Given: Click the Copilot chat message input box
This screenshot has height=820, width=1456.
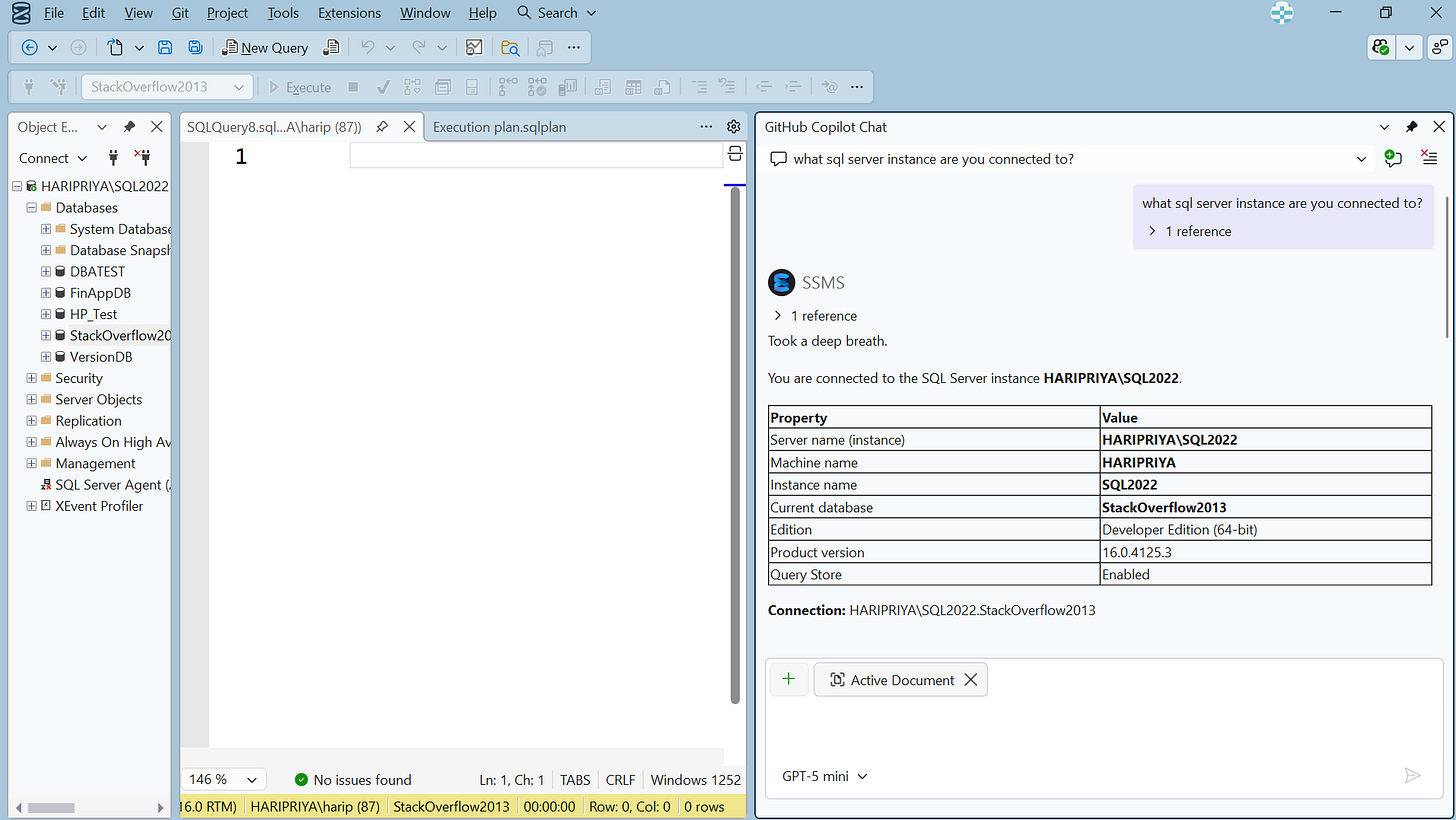Looking at the screenshot, I should pyautogui.click(x=1103, y=730).
